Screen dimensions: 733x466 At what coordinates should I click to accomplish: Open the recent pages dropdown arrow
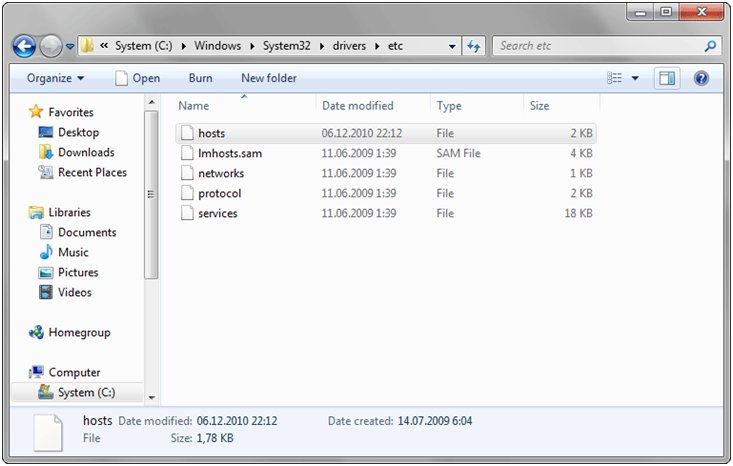[x=70, y=46]
